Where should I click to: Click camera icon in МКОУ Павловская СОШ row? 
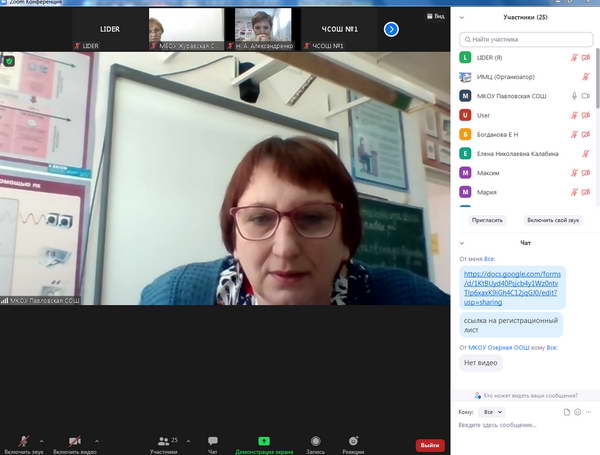(586, 96)
